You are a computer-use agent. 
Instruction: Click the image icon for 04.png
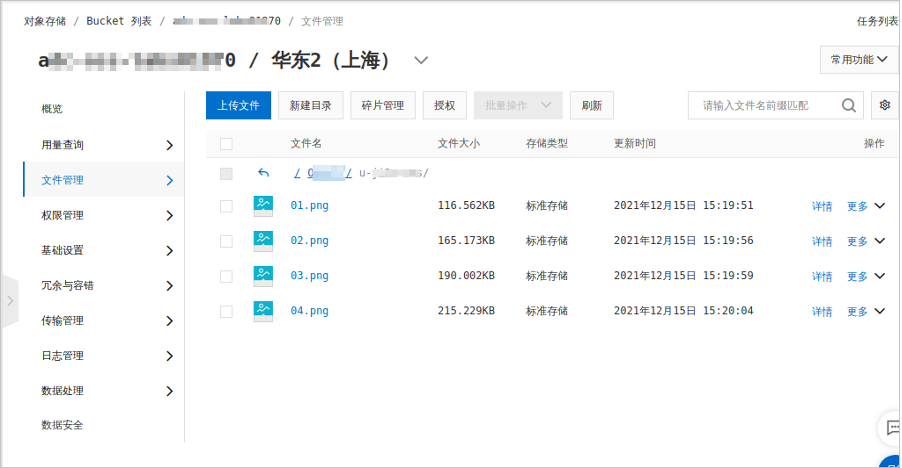pyautogui.click(x=263, y=311)
